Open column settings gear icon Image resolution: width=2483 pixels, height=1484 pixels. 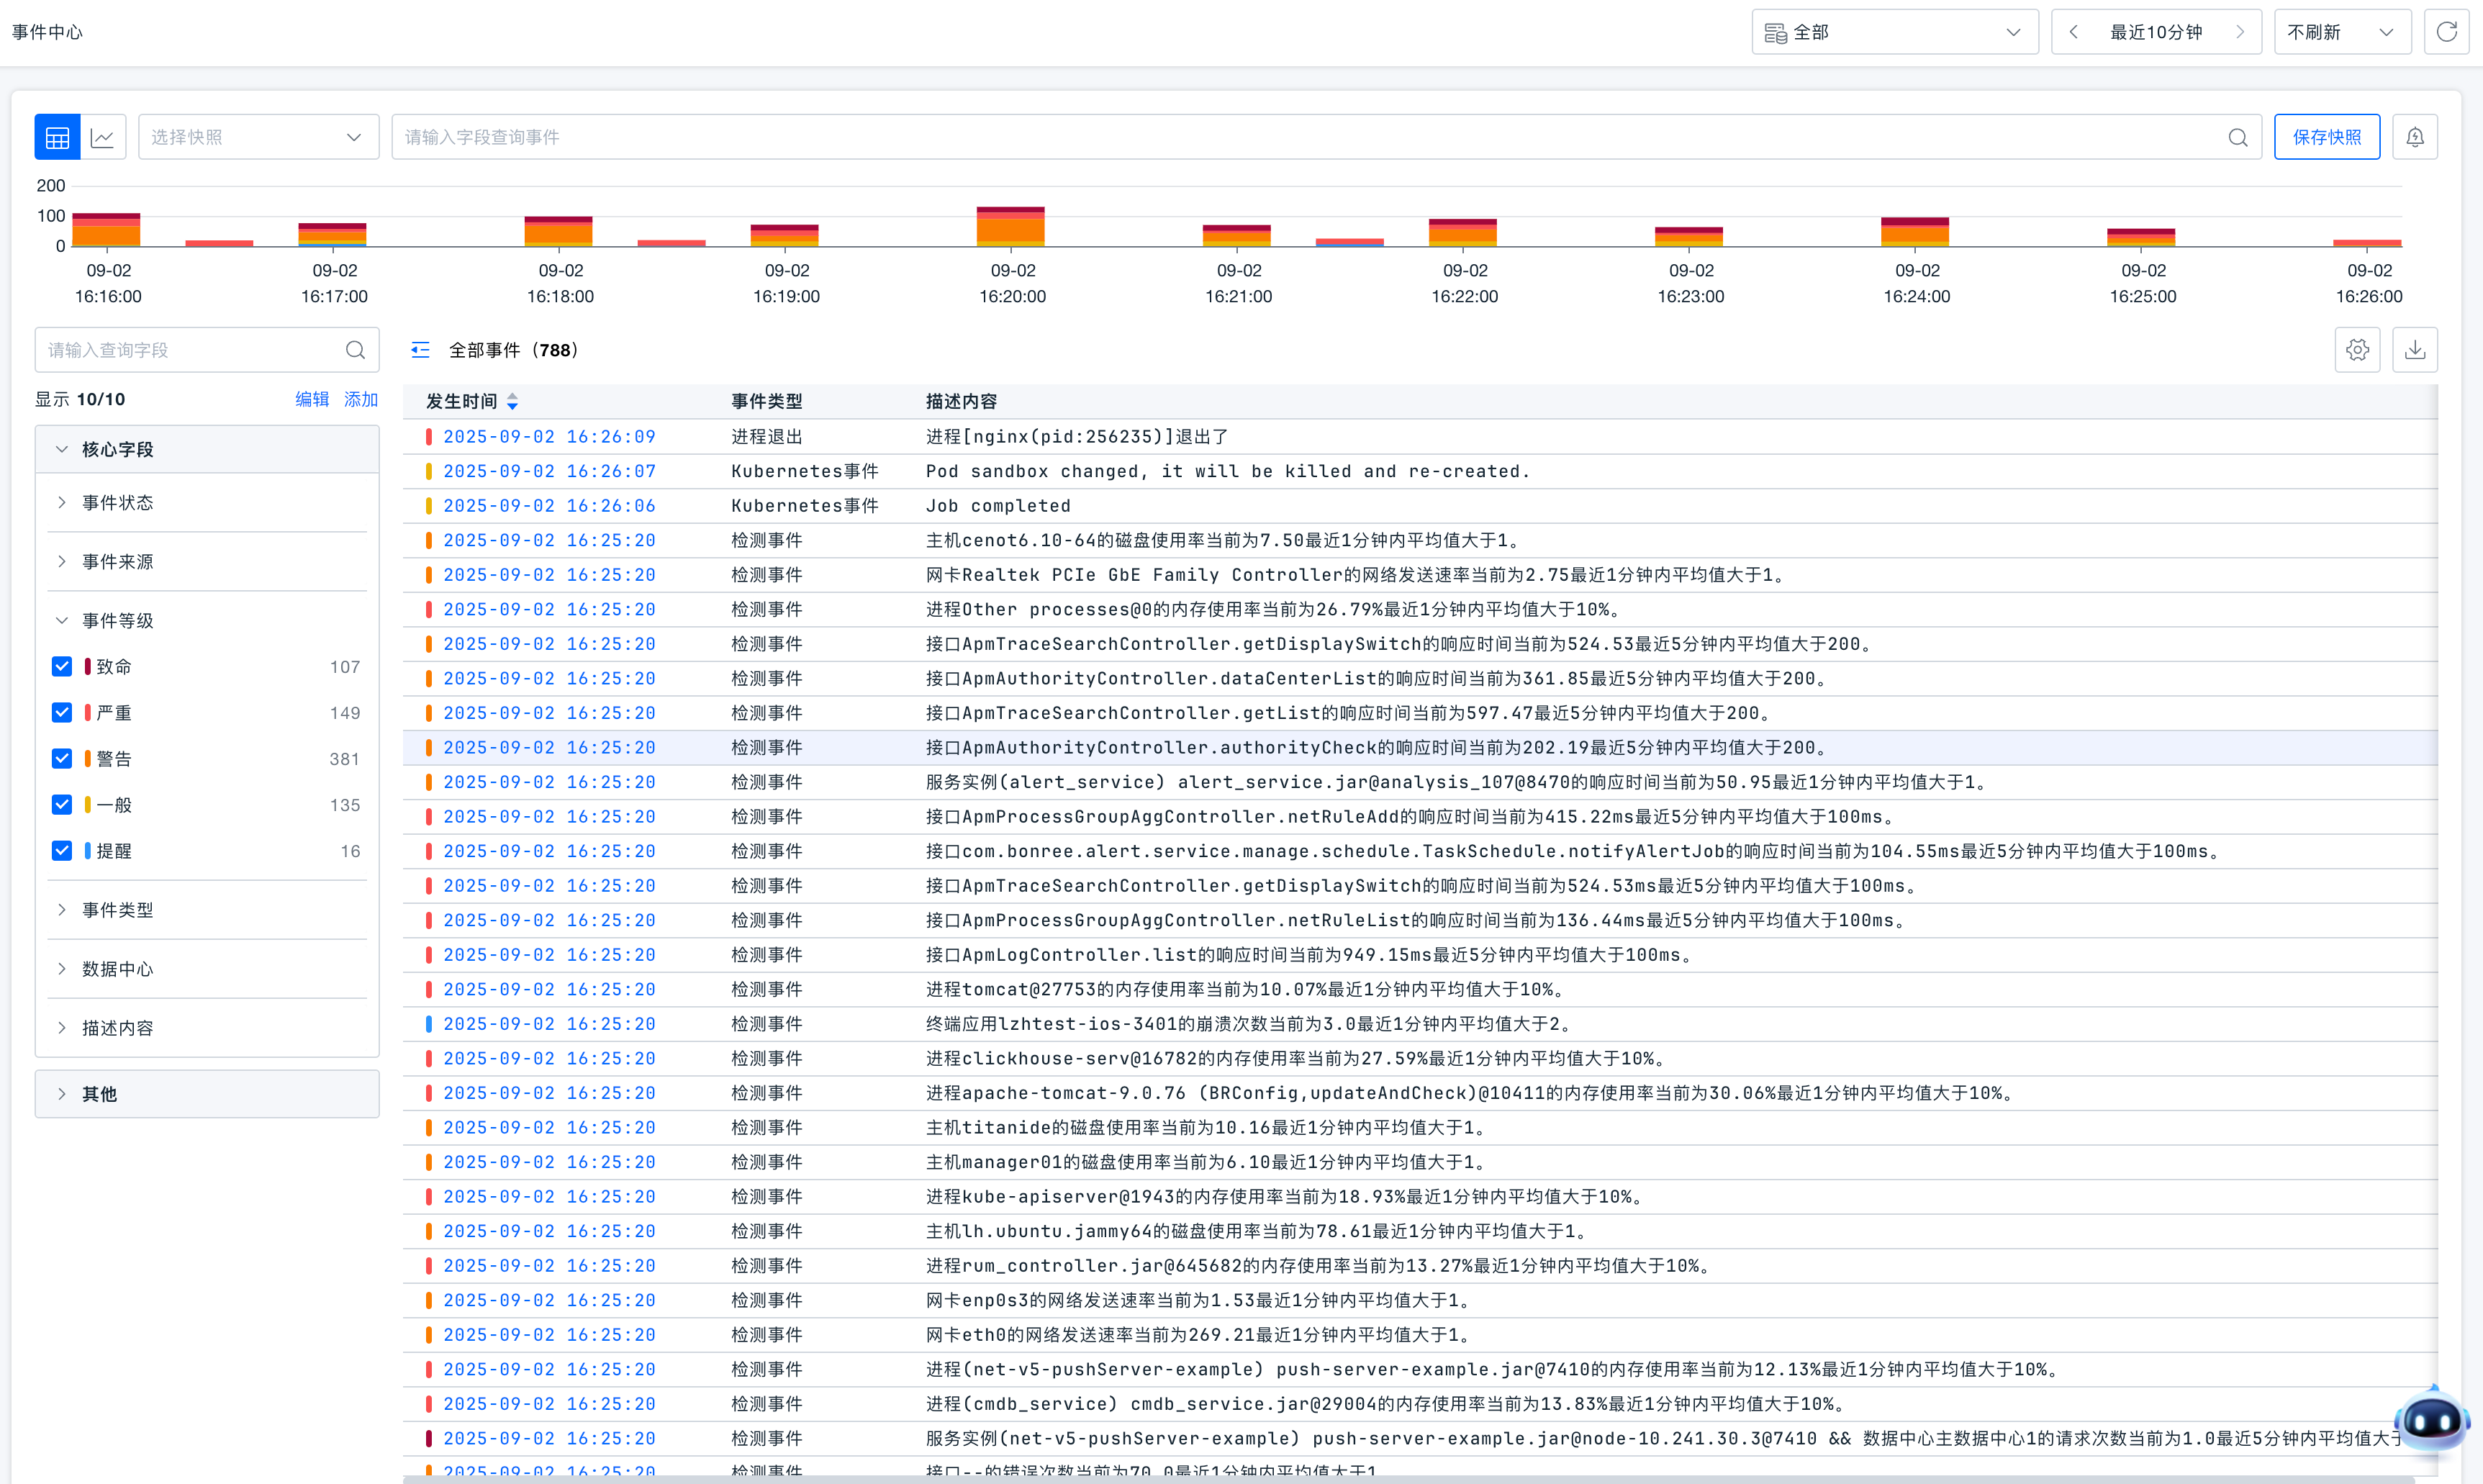click(x=2357, y=350)
